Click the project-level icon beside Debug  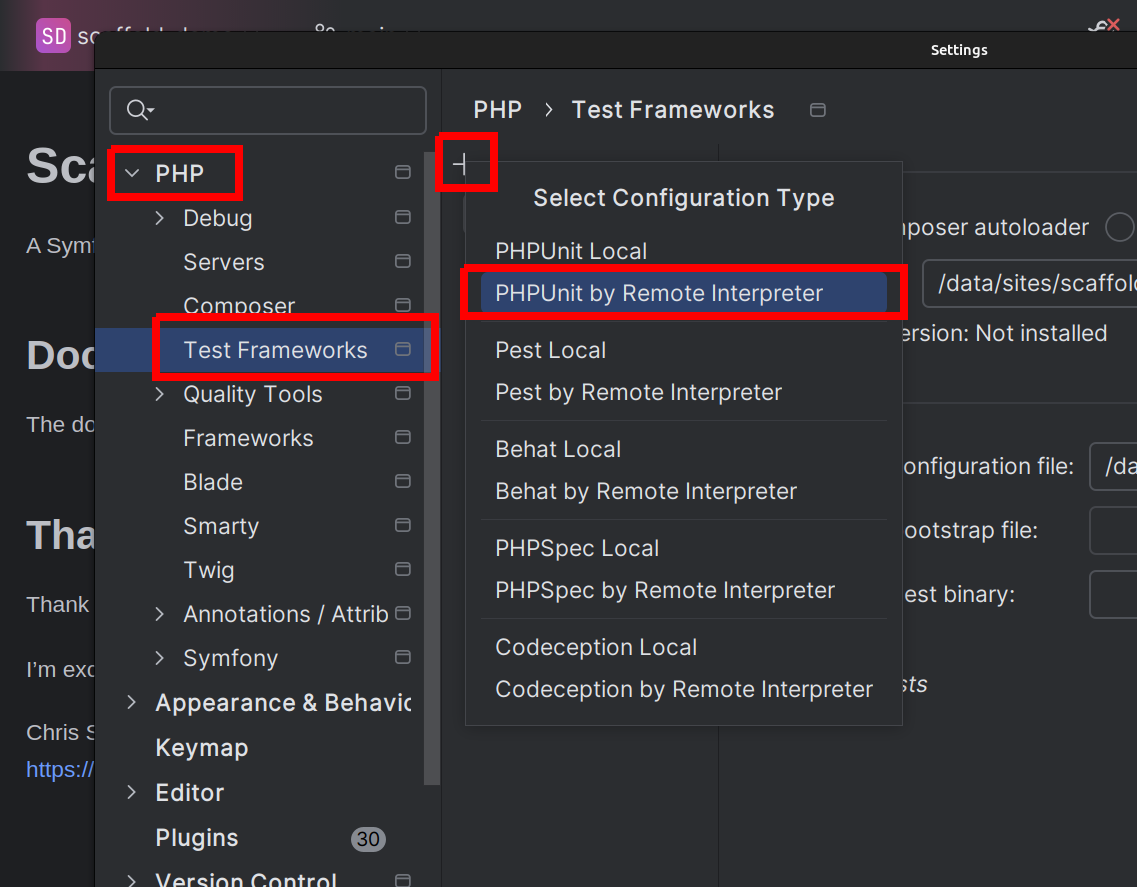tap(403, 217)
